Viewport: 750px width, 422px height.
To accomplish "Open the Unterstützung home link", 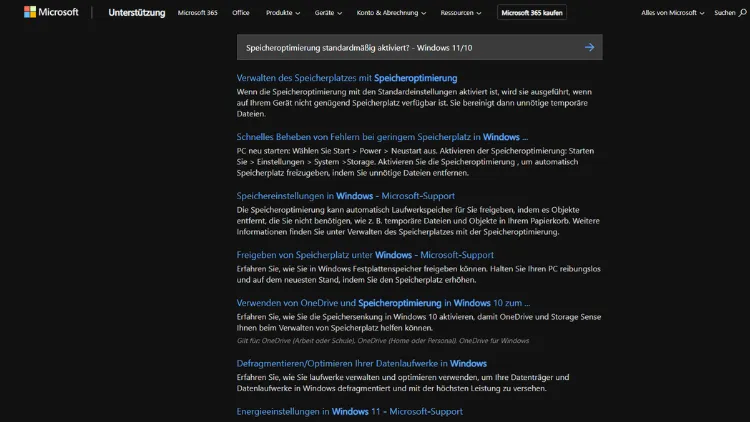I will pos(137,13).
